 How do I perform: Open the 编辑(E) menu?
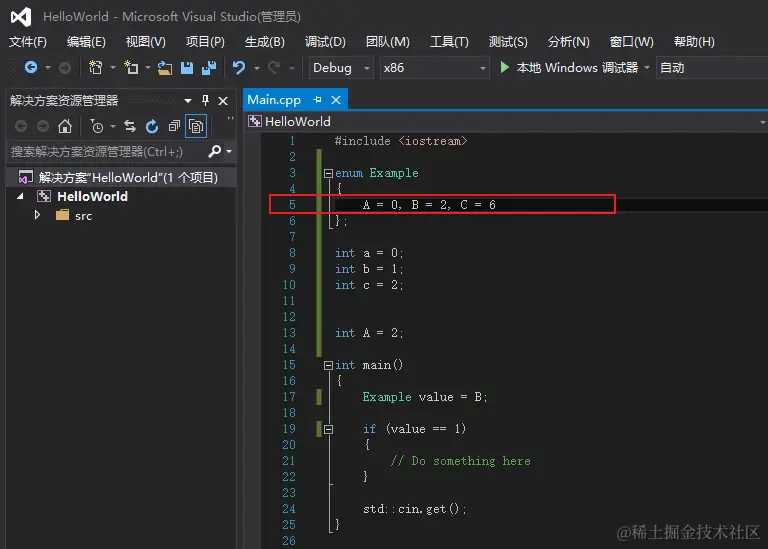point(86,42)
